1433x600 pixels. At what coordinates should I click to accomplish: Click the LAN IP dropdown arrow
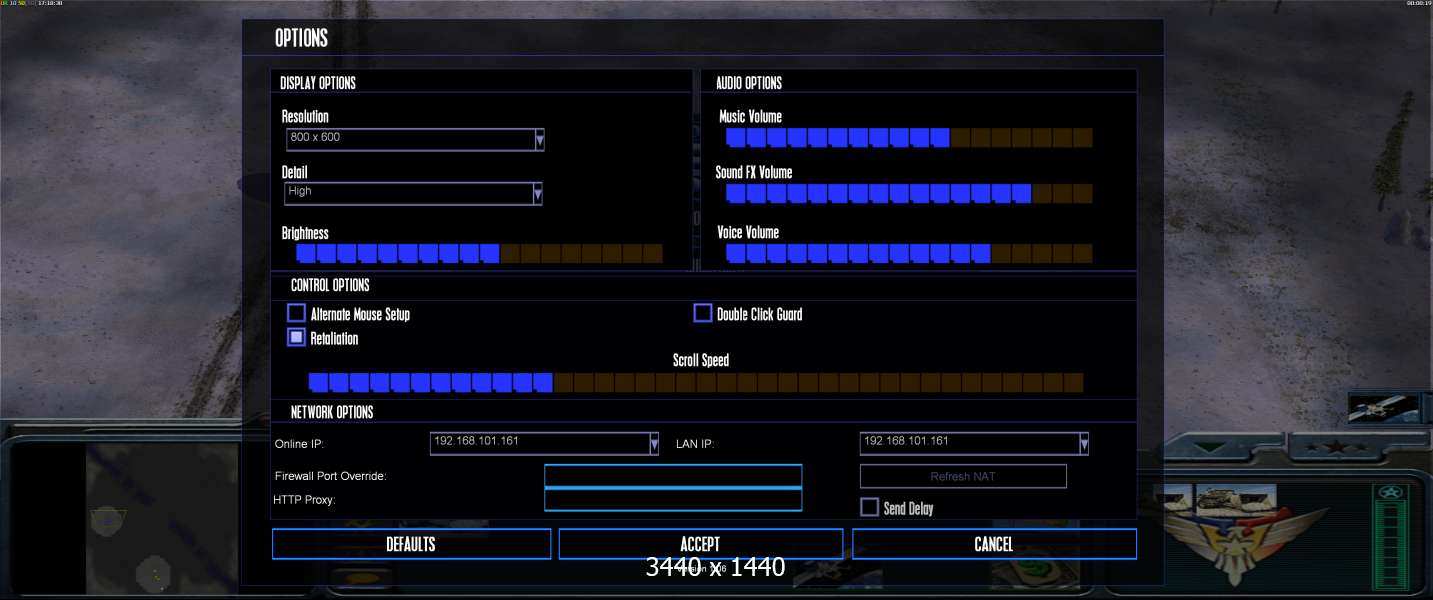pyautogui.click(x=1083, y=443)
